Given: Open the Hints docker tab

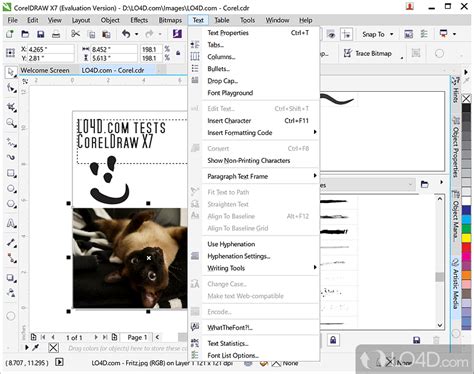Looking at the screenshot, I should tap(455, 90).
